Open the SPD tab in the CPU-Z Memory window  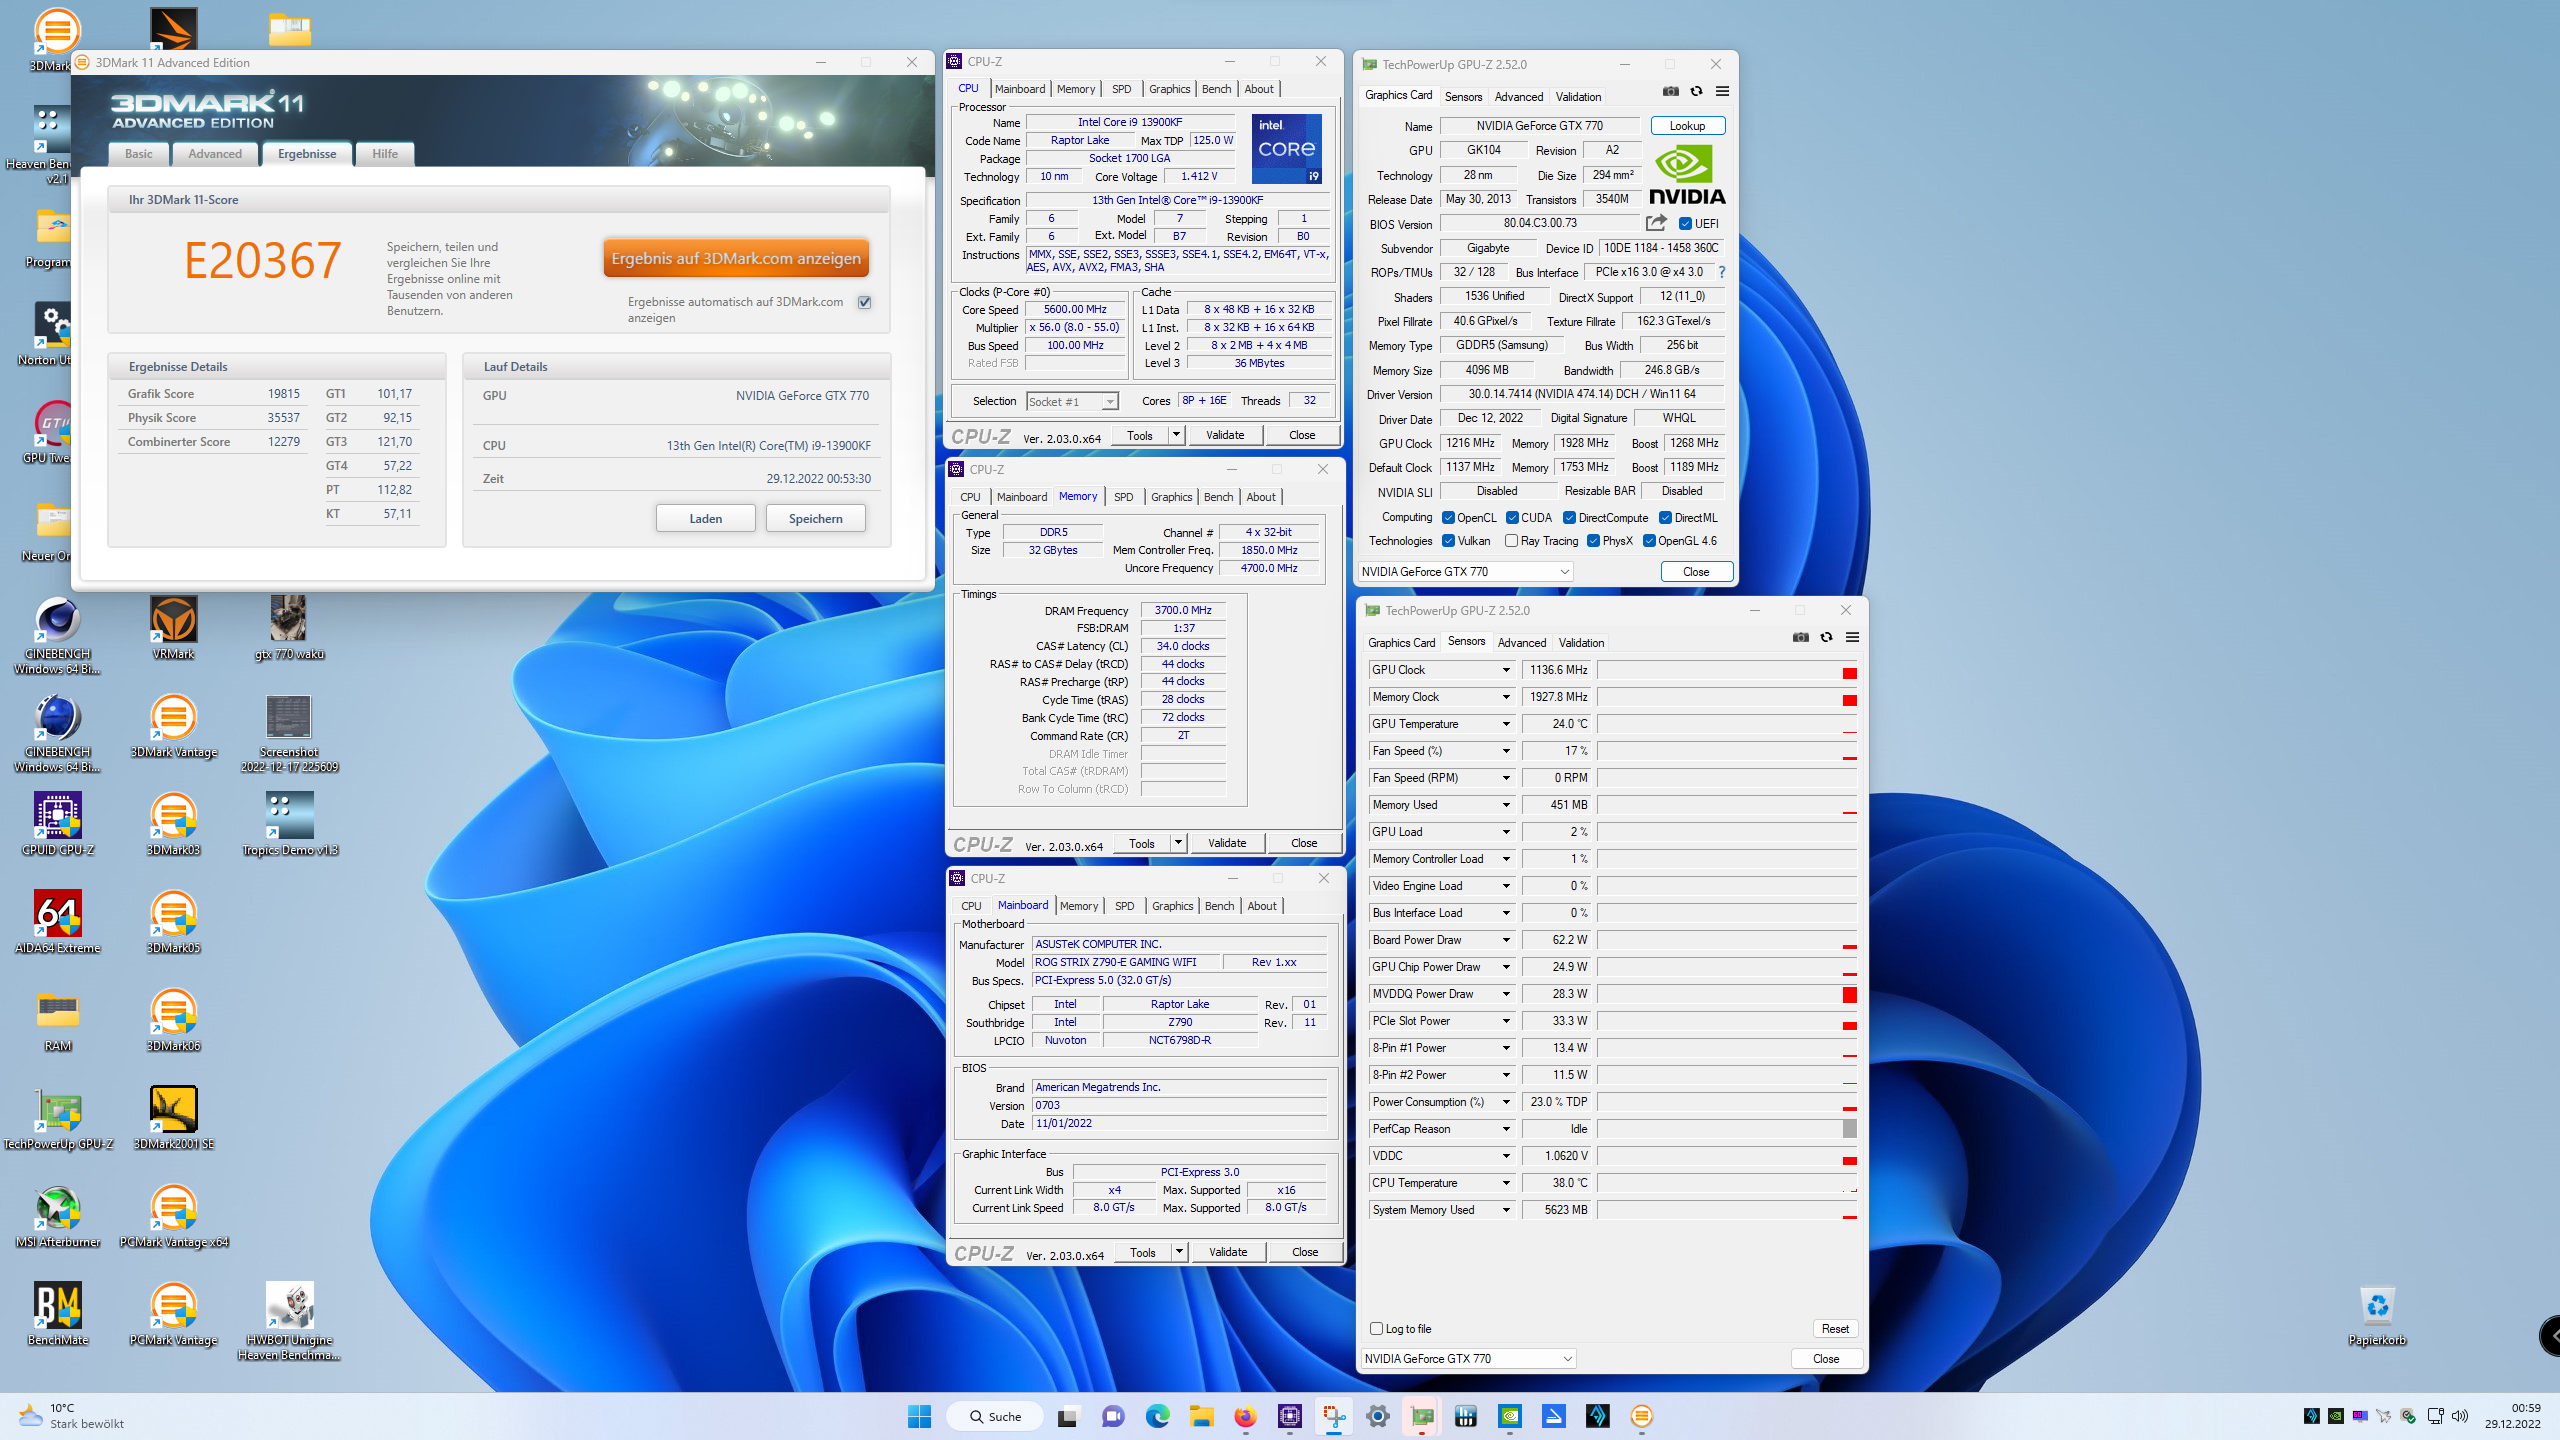pos(1124,497)
